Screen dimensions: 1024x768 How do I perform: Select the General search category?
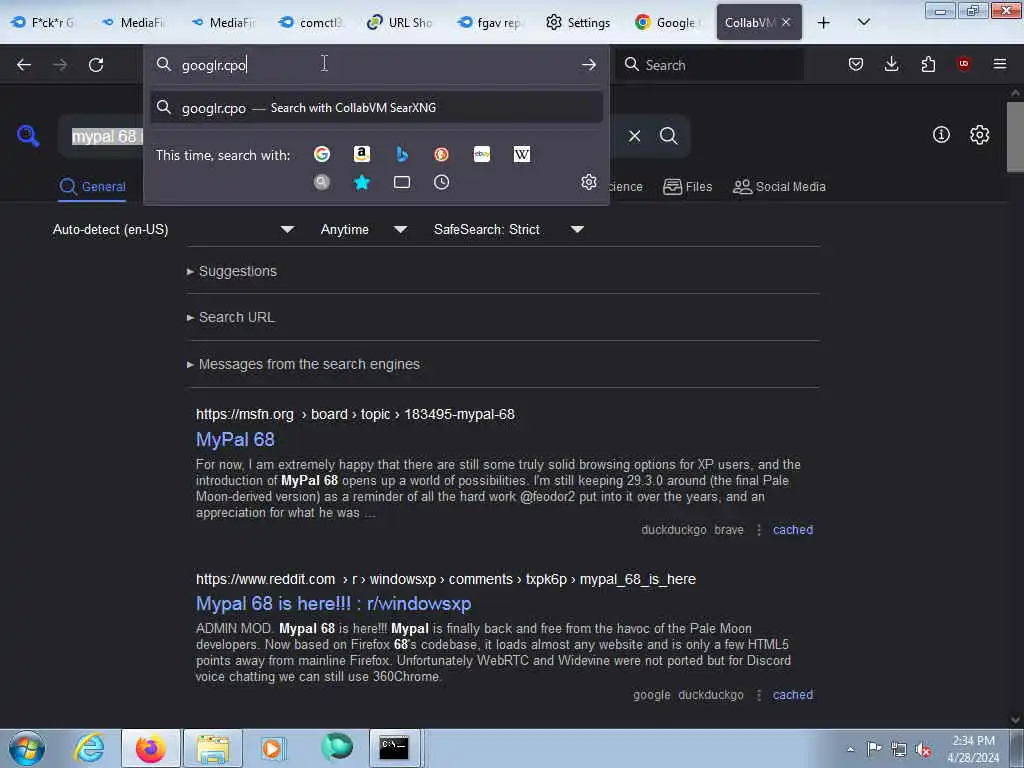(92, 187)
